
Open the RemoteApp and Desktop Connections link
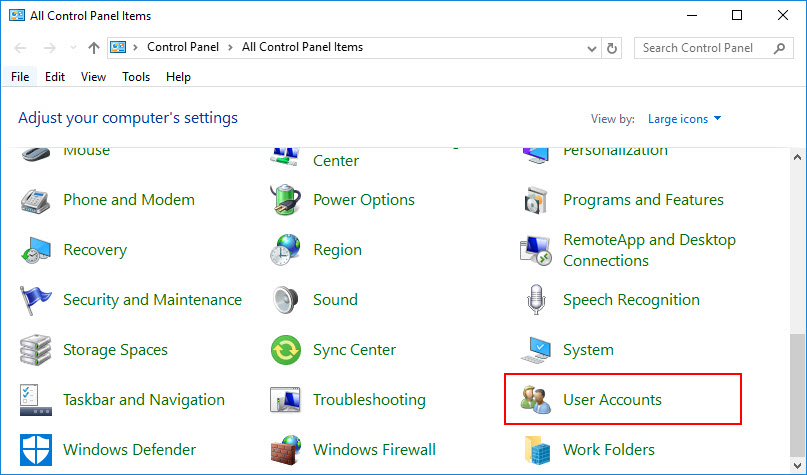pyautogui.click(x=650, y=250)
